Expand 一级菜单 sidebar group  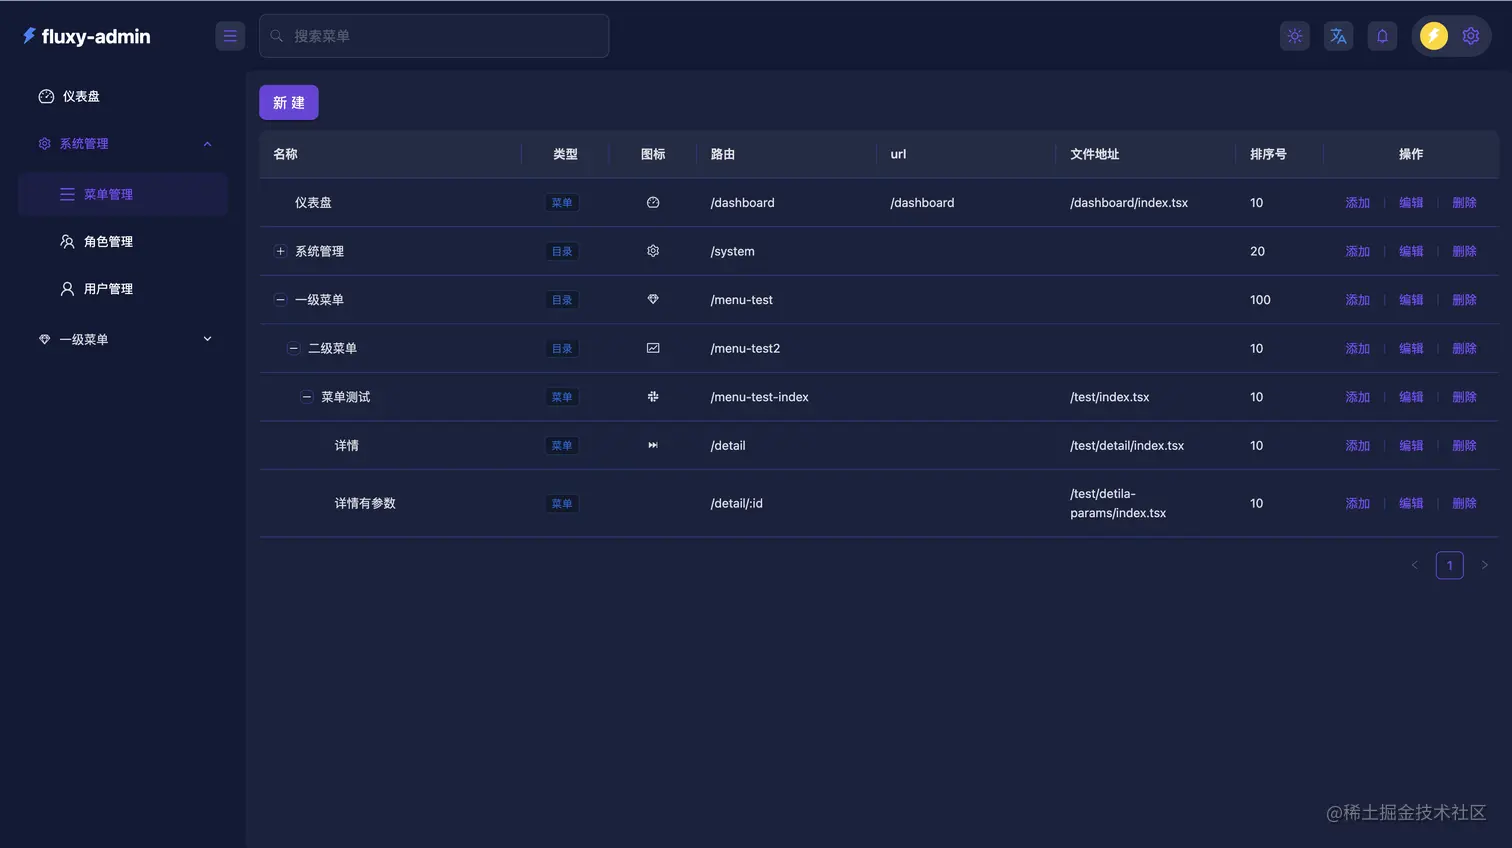click(x=123, y=339)
